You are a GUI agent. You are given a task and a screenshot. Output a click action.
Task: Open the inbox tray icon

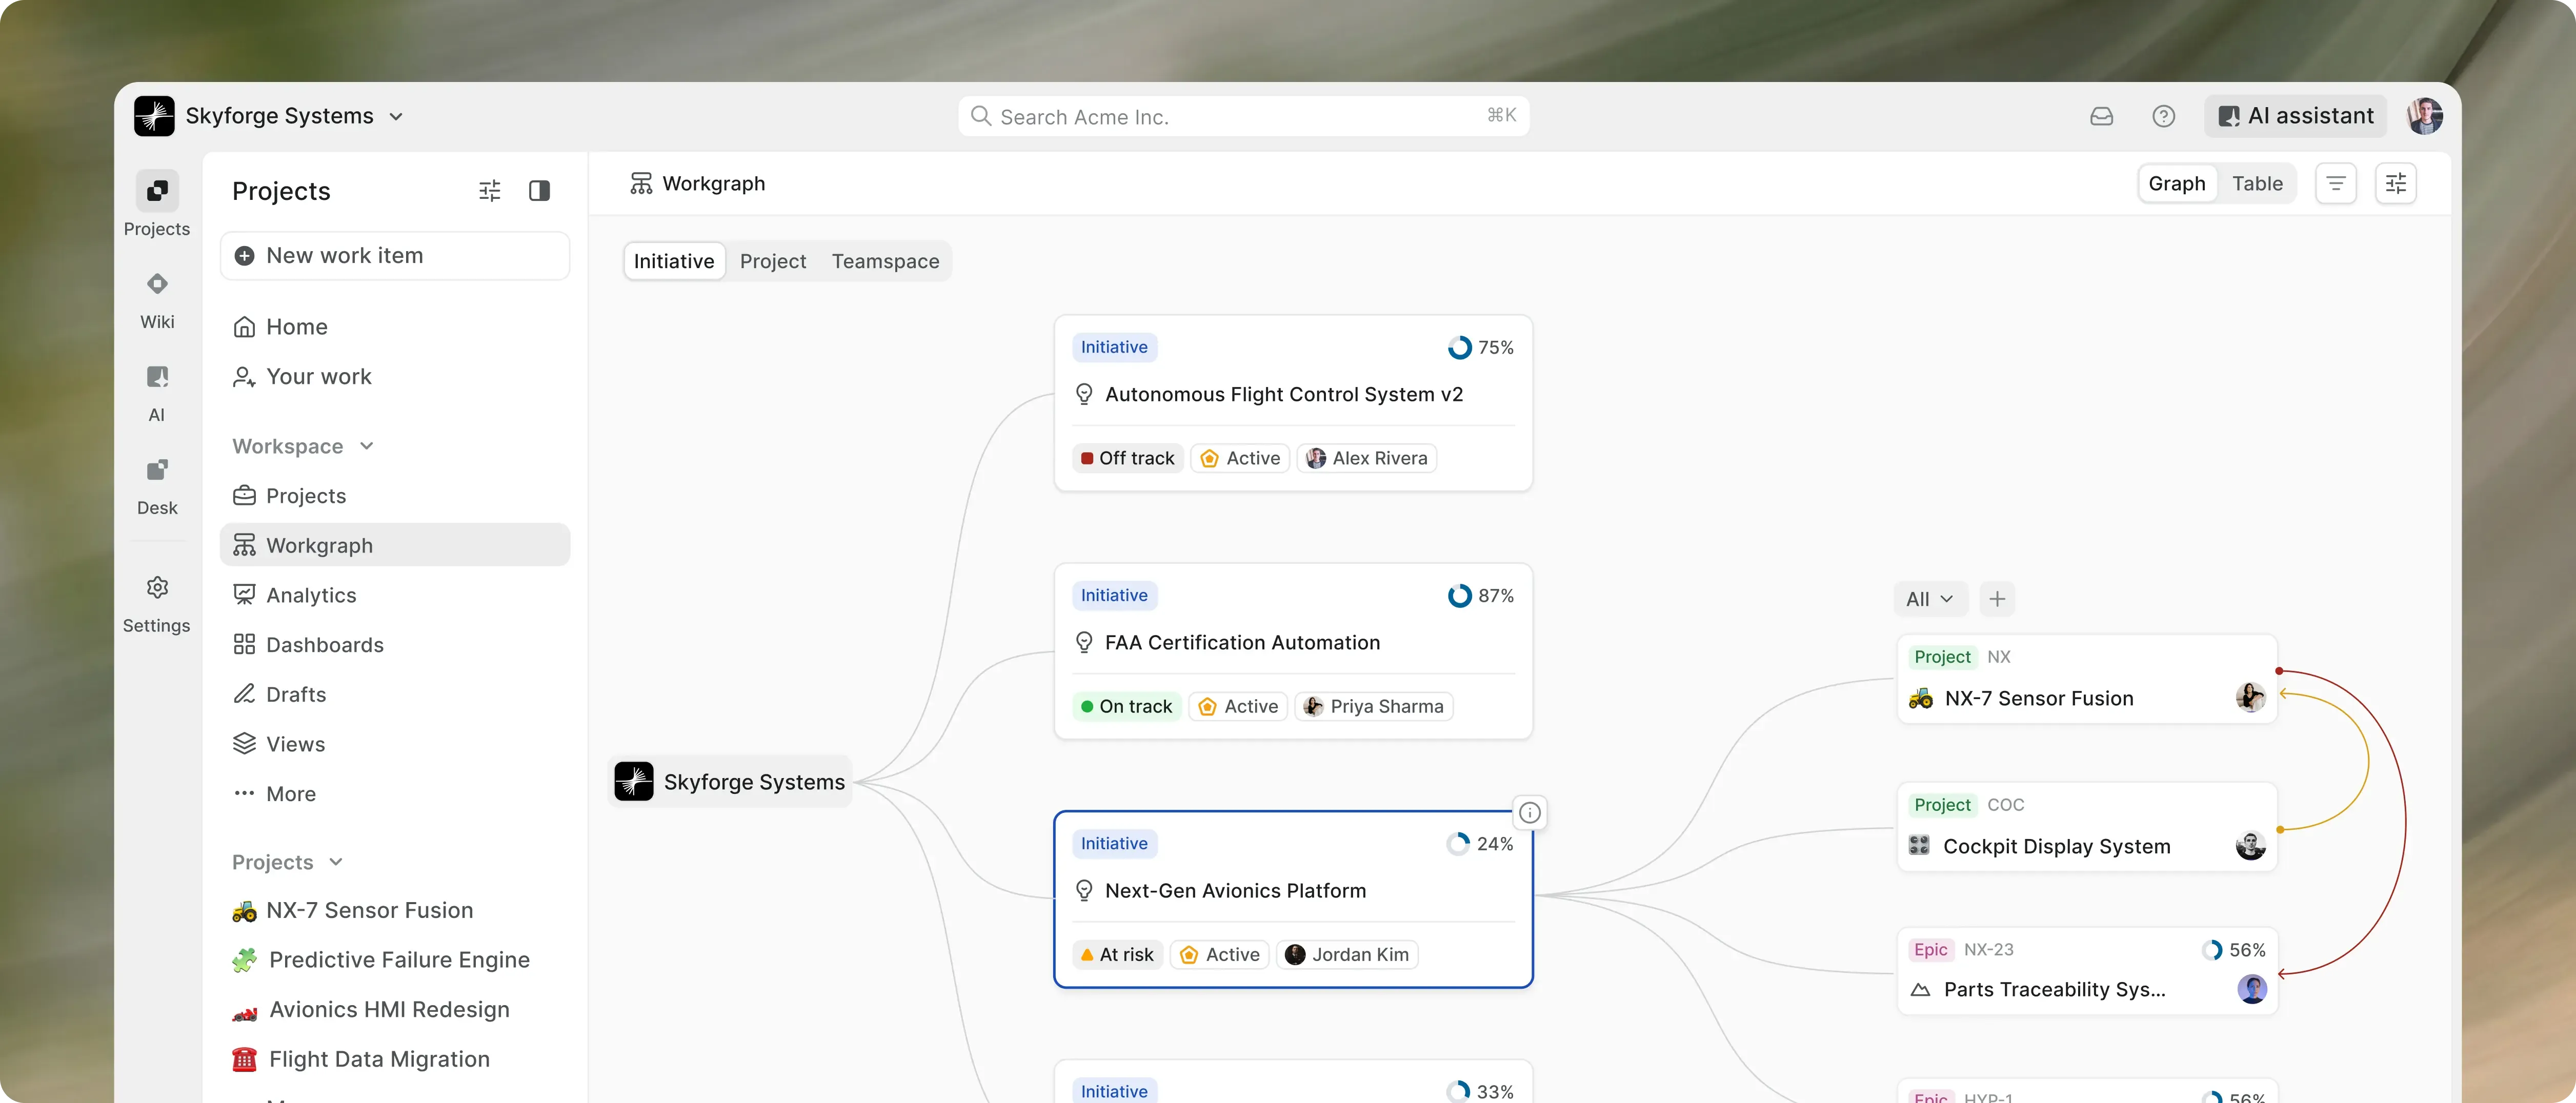coord(2102,116)
